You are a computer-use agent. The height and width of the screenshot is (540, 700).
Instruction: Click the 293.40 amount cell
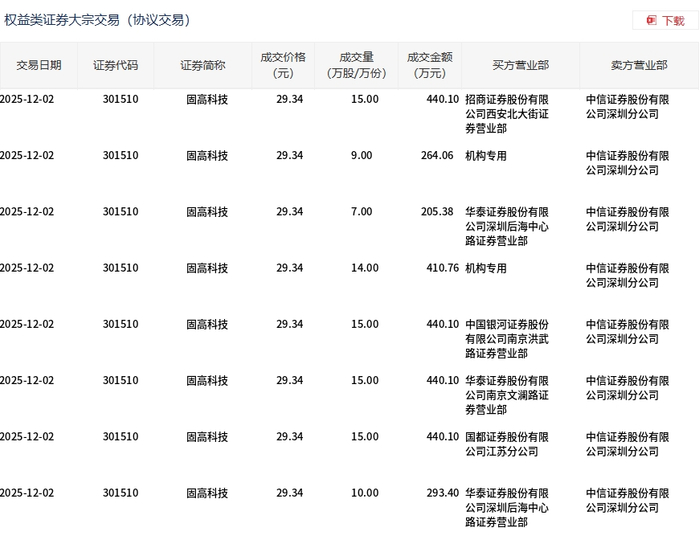point(442,493)
